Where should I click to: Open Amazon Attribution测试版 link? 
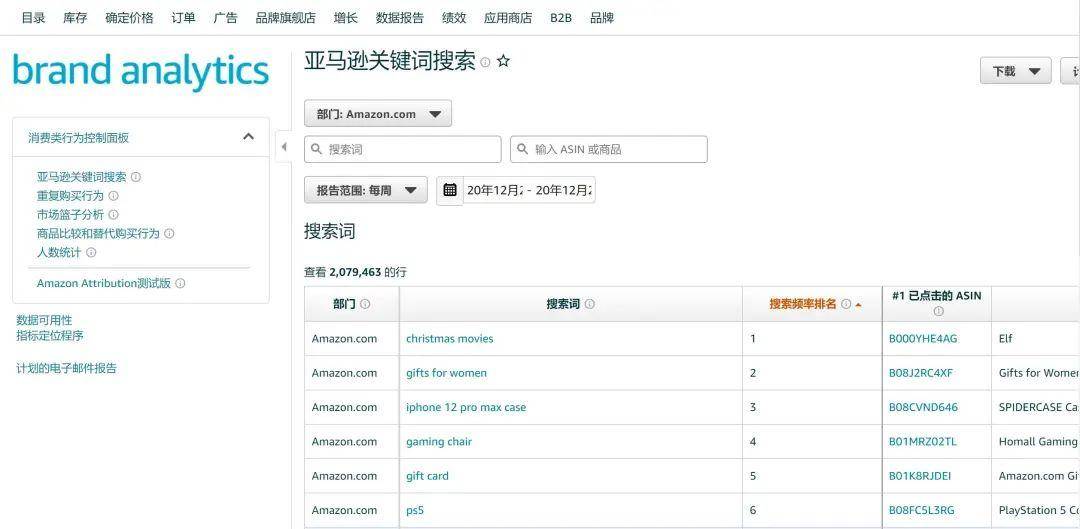pyautogui.click(x=104, y=283)
